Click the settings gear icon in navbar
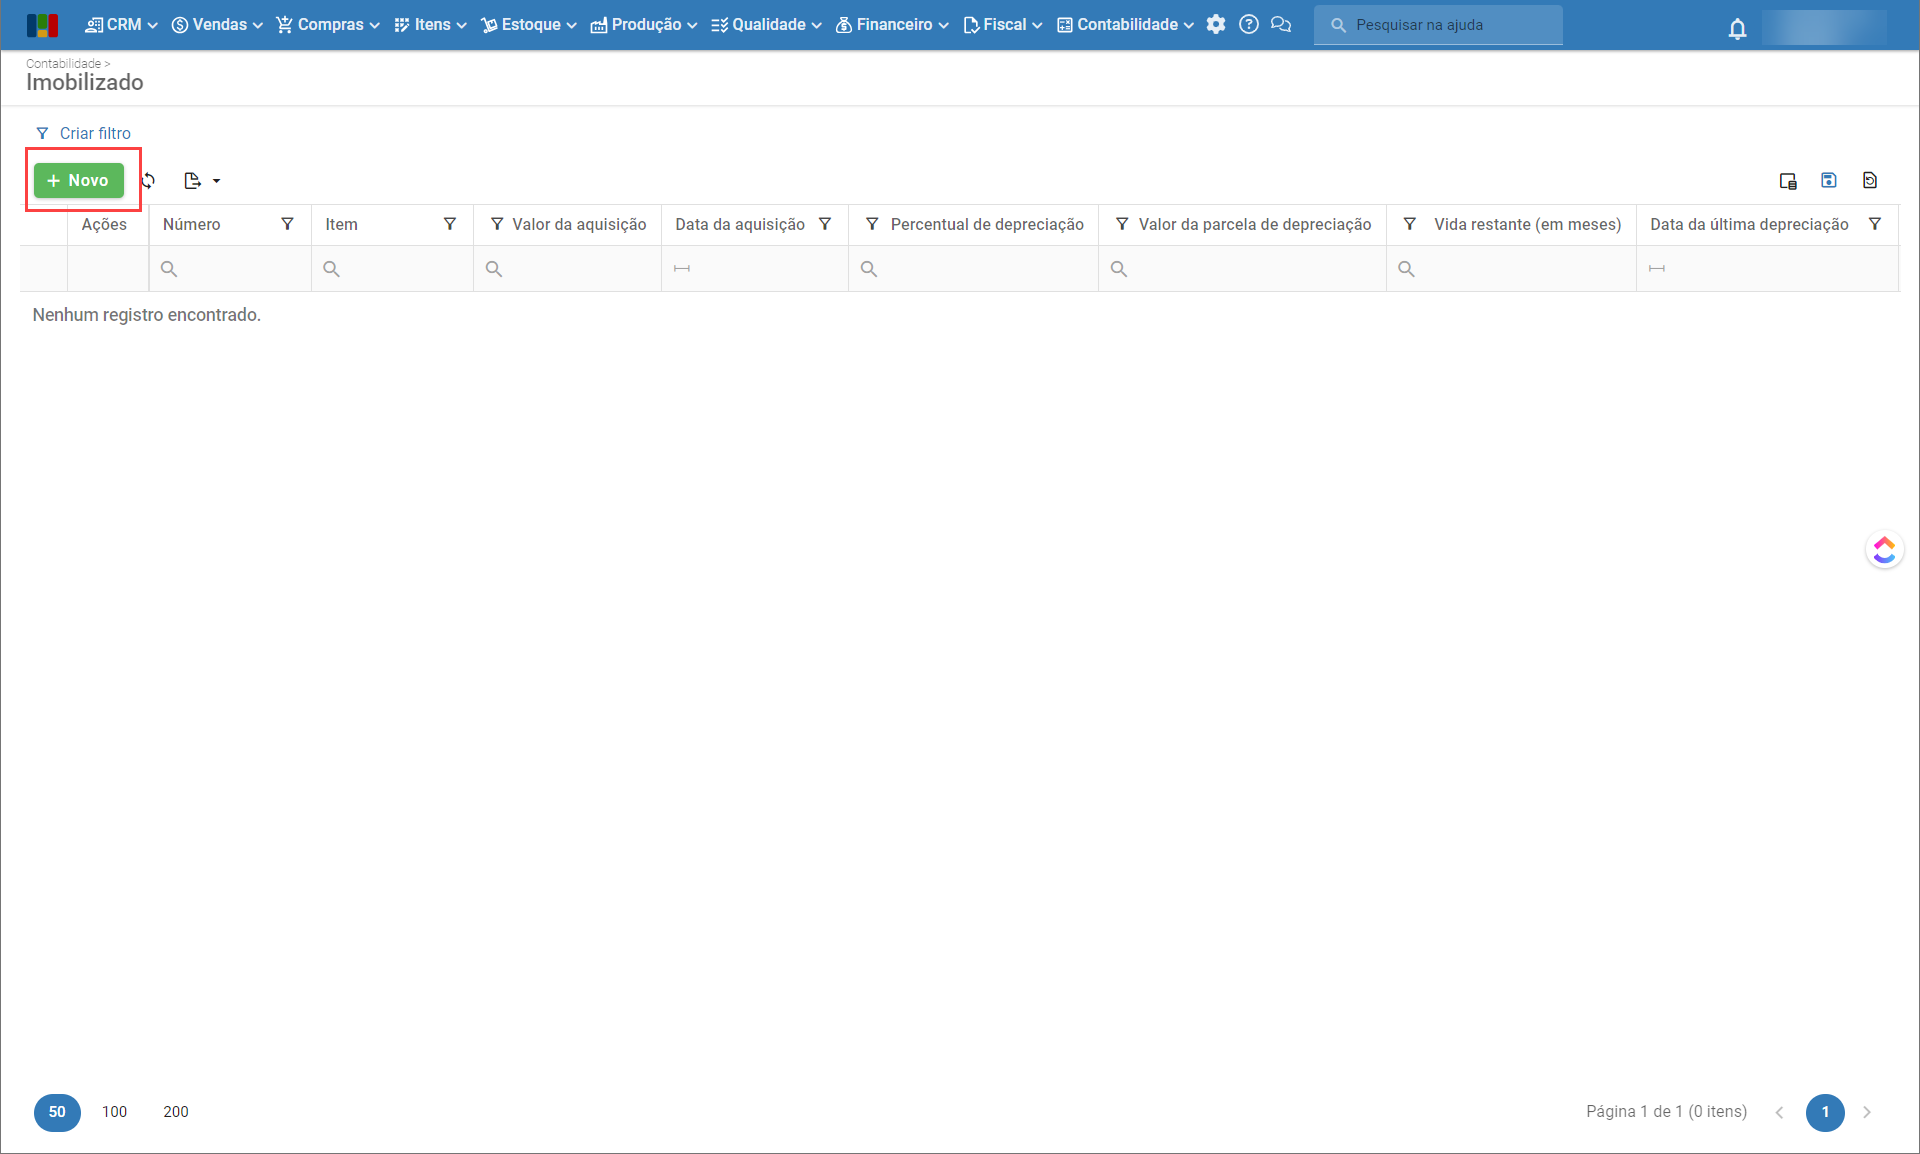 pyautogui.click(x=1216, y=25)
